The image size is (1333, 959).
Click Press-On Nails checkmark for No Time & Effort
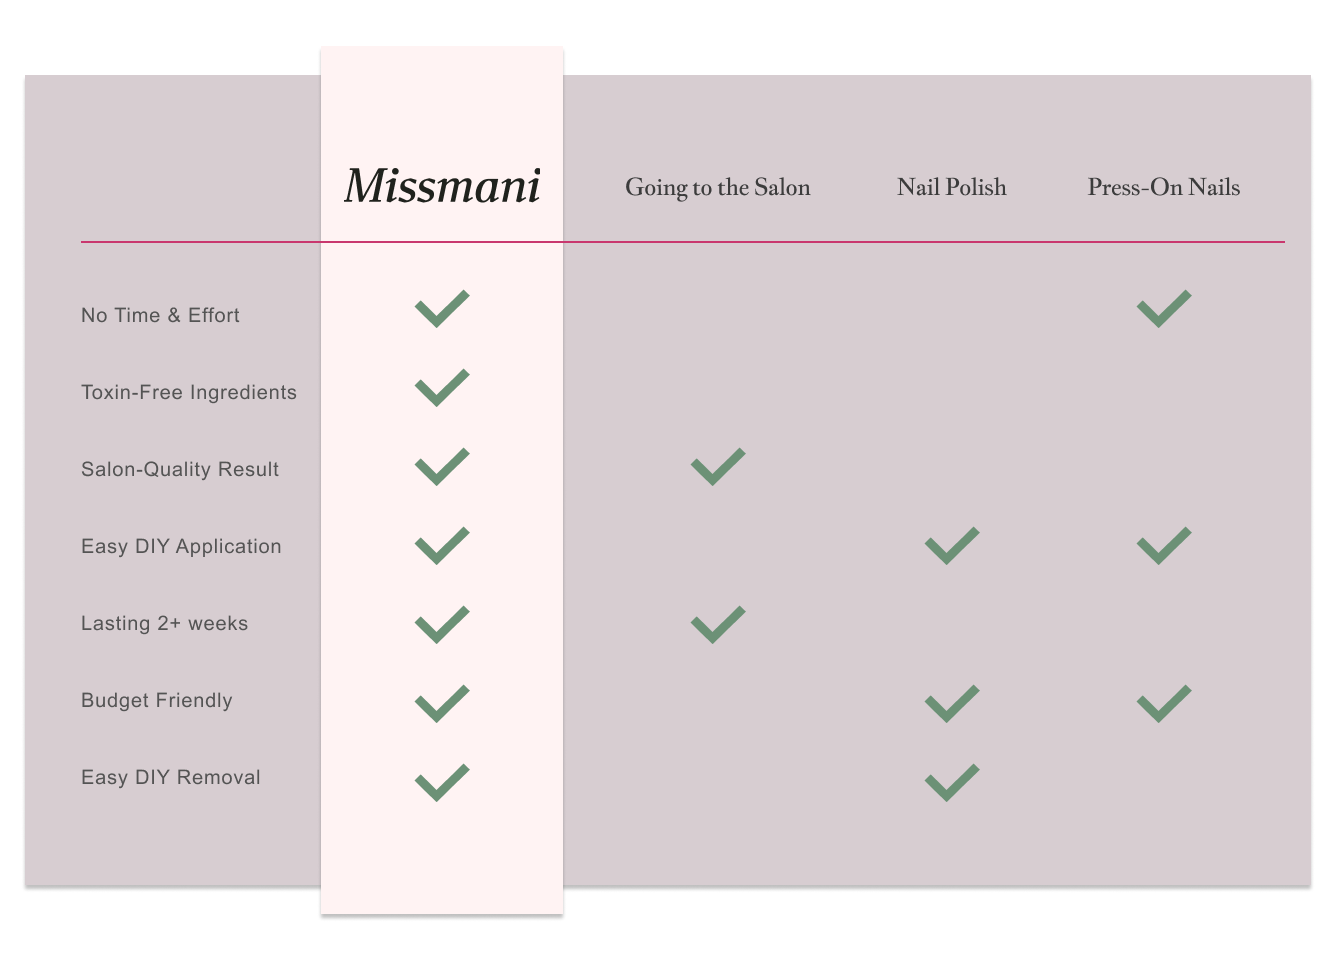(x=1164, y=309)
